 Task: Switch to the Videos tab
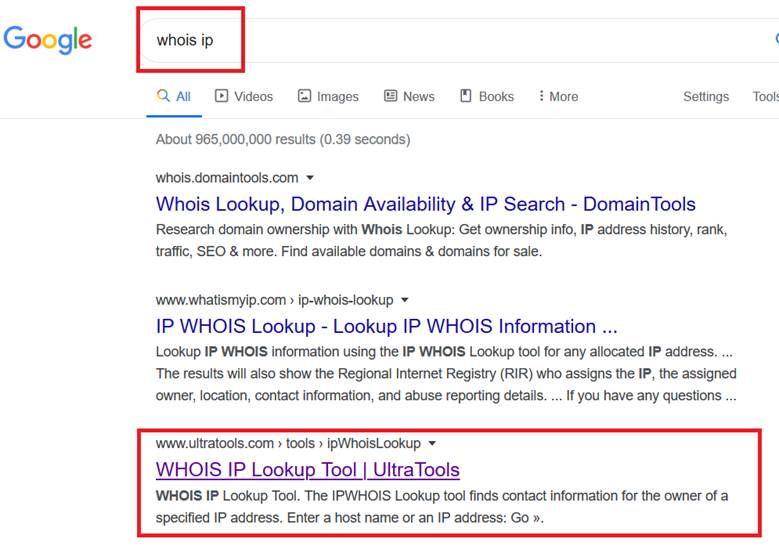[252, 96]
